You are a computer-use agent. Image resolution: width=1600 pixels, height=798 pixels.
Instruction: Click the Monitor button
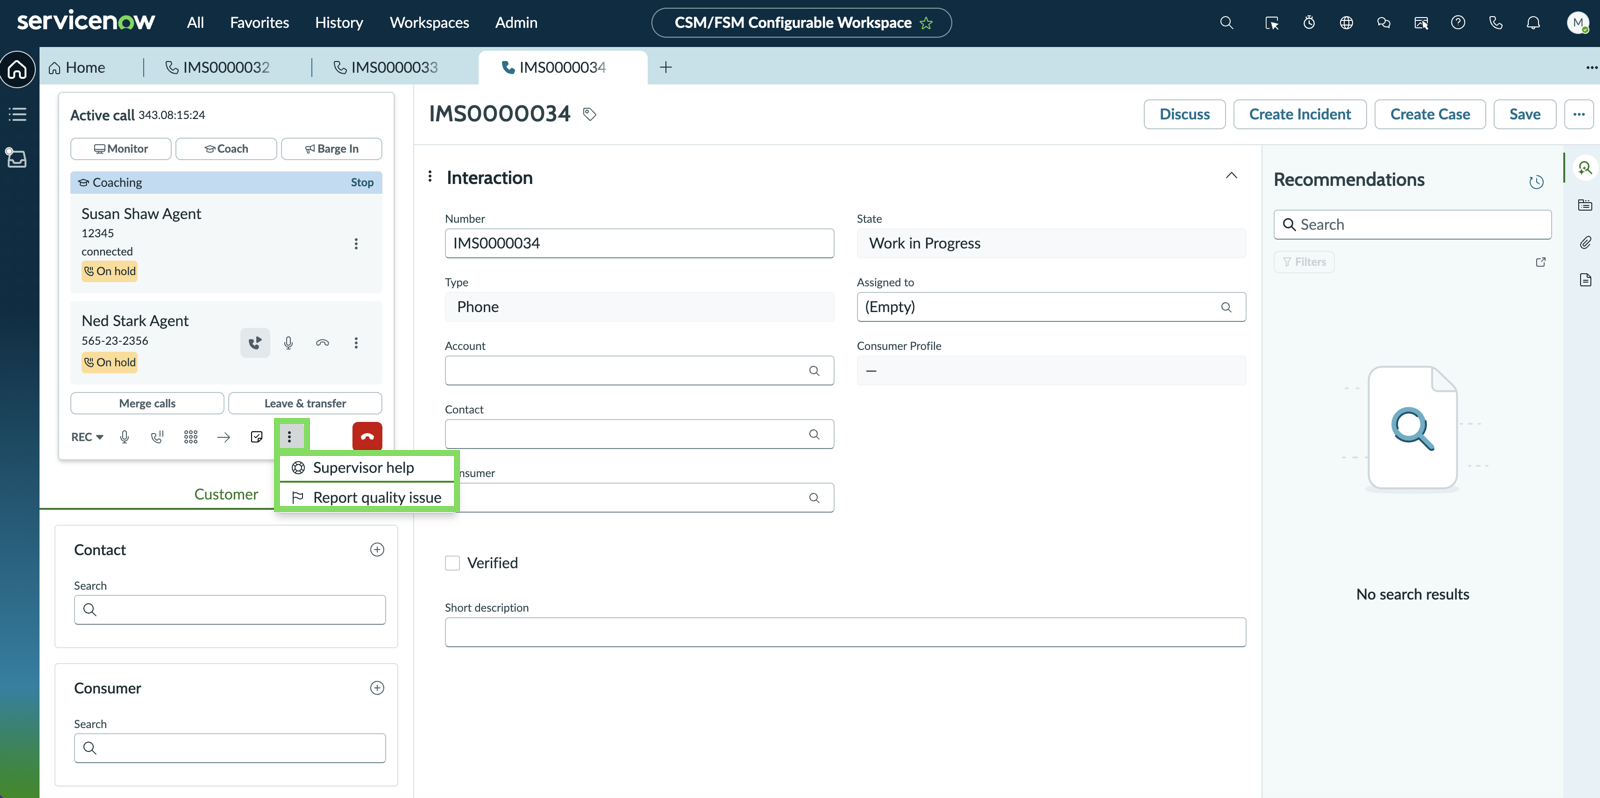point(121,149)
